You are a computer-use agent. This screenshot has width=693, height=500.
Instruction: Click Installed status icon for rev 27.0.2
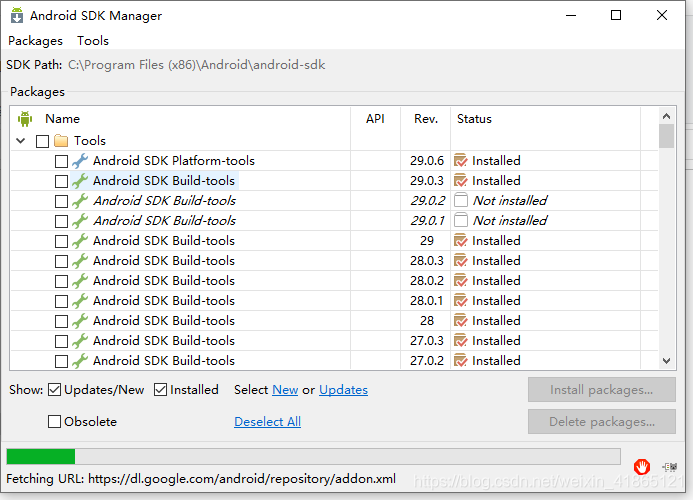coord(461,361)
